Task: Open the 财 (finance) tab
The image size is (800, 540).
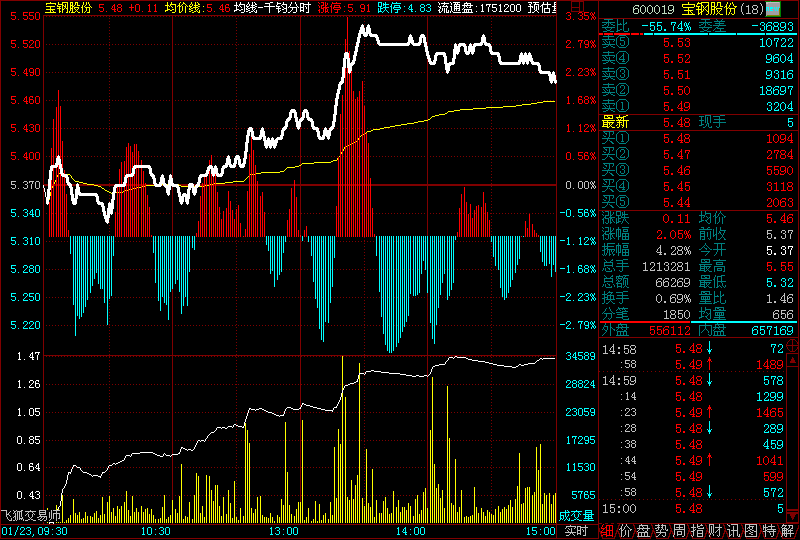Action: [x=715, y=531]
